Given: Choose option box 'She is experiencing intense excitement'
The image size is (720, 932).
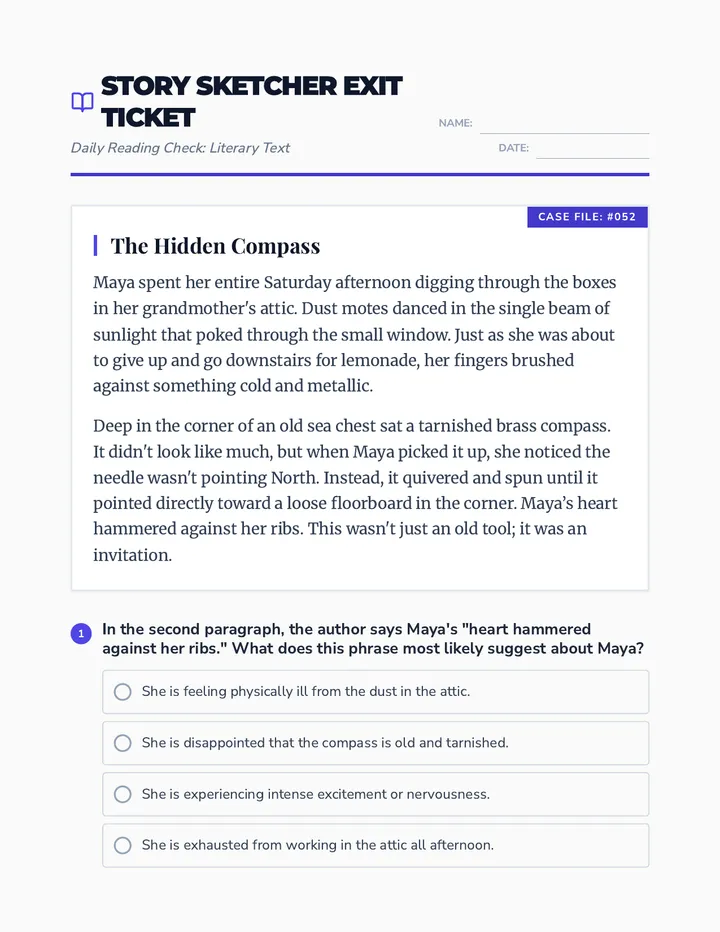Looking at the screenshot, I should [375, 794].
